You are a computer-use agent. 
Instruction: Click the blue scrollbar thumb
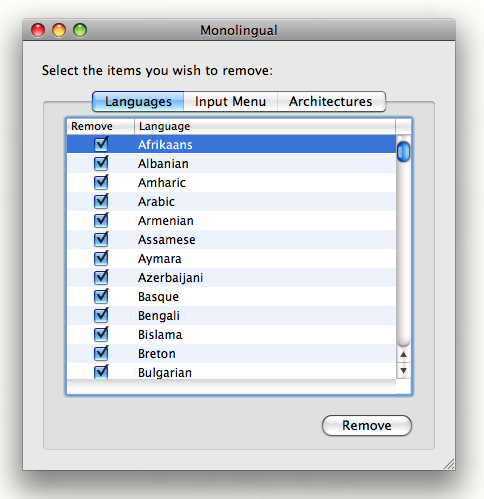tap(403, 152)
